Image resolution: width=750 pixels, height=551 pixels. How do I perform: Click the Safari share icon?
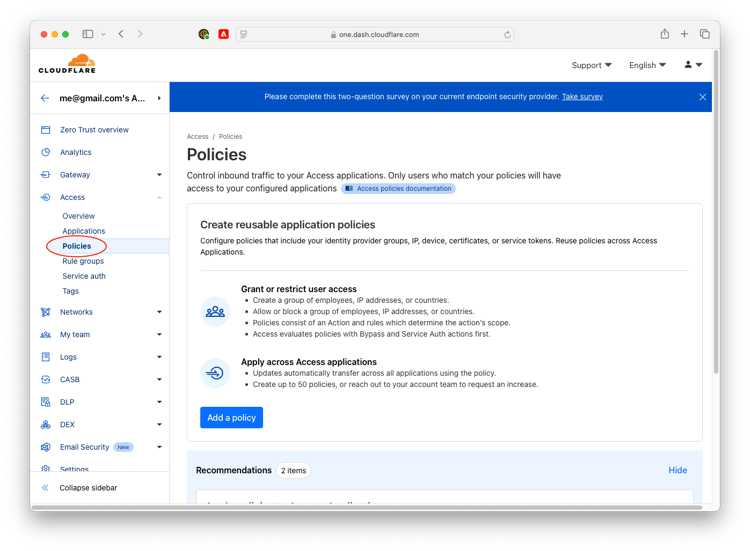tap(664, 34)
